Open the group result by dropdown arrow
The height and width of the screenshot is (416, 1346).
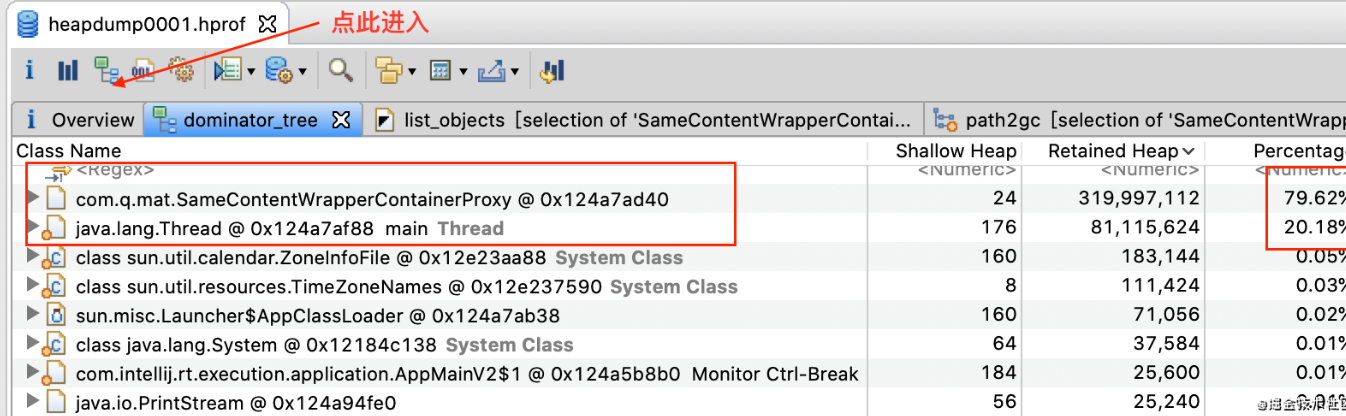(x=410, y=72)
